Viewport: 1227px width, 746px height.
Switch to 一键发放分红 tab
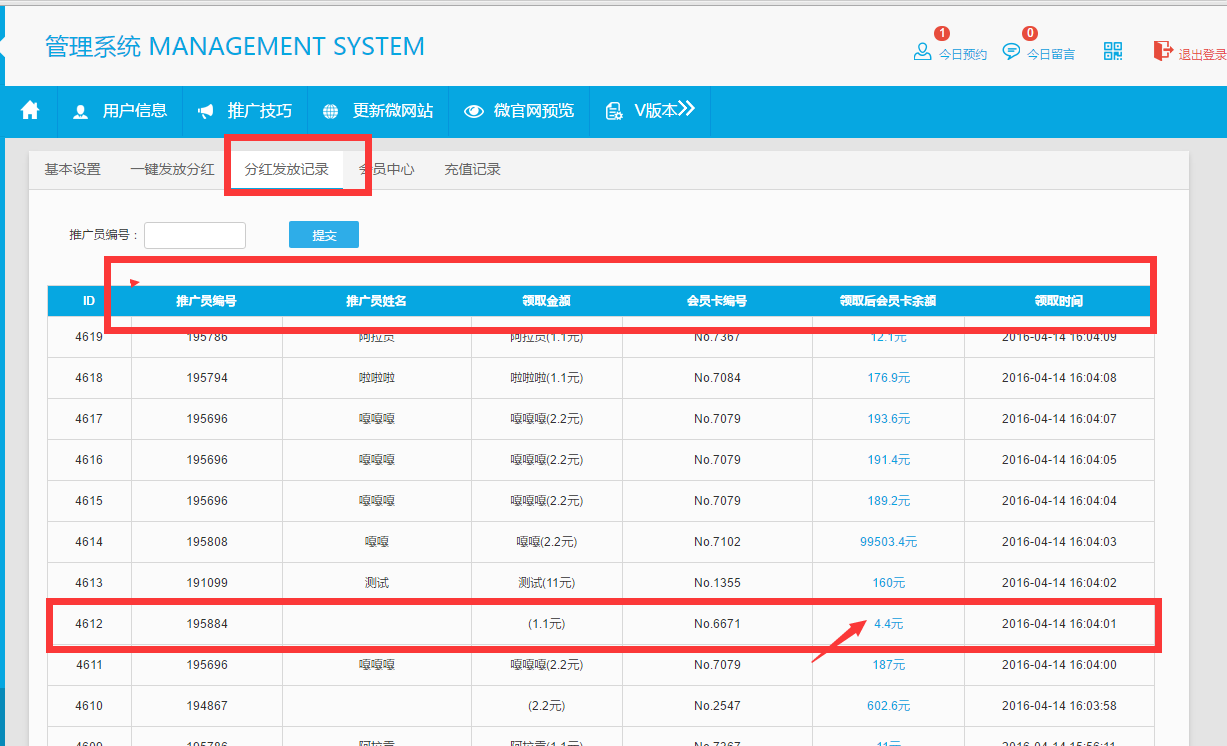tap(172, 170)
